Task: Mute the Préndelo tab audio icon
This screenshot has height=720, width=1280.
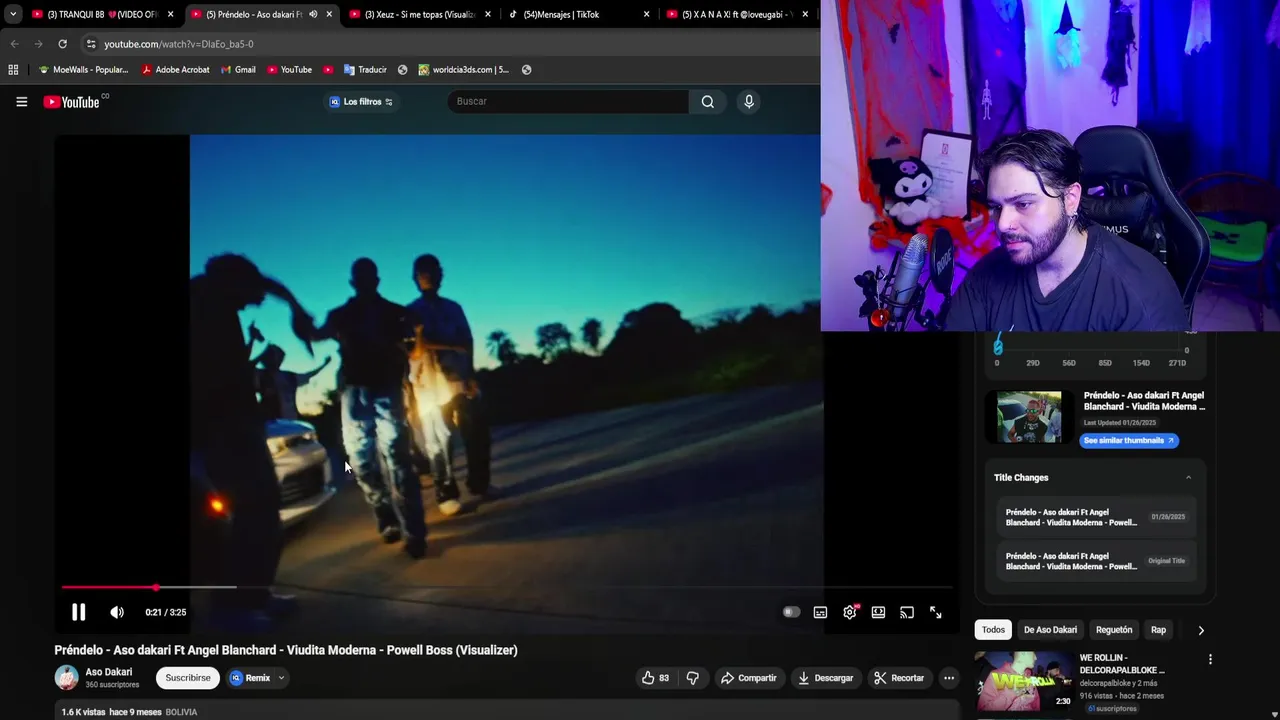Action: coord(313,14)
